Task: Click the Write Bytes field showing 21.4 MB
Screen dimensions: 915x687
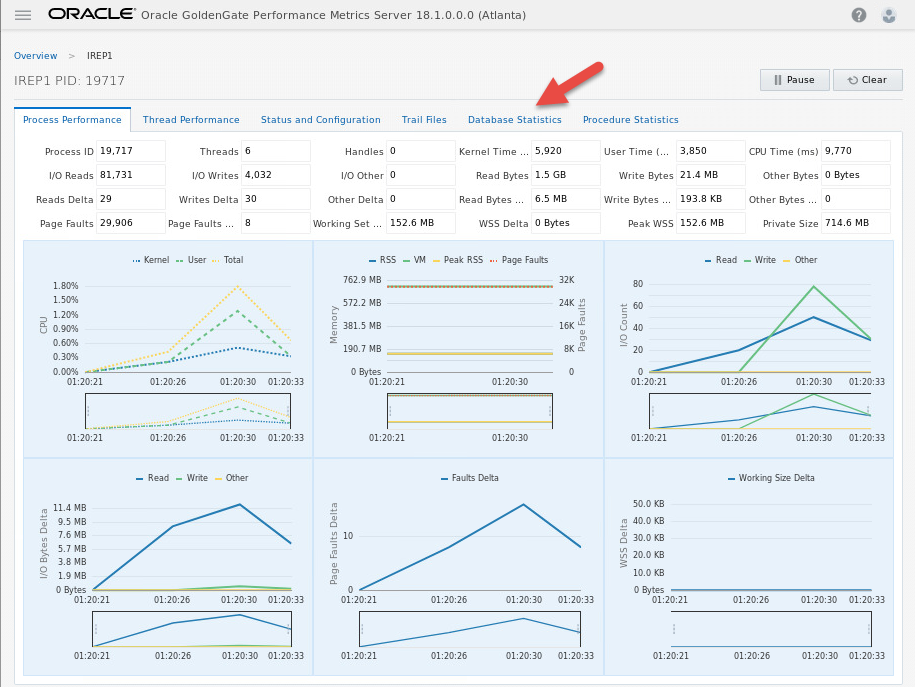Action: [711, 175]
